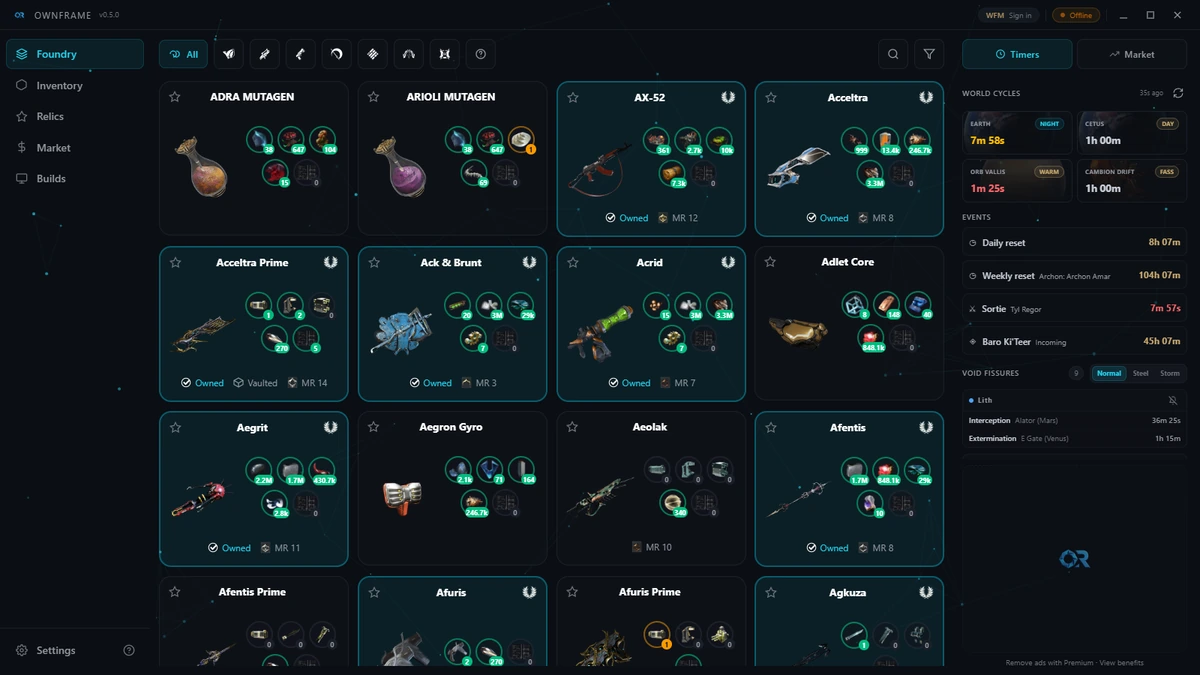The image size is (1200, 675).
Task: Favorite the Acceltra card star
Action: coord(771,97)
